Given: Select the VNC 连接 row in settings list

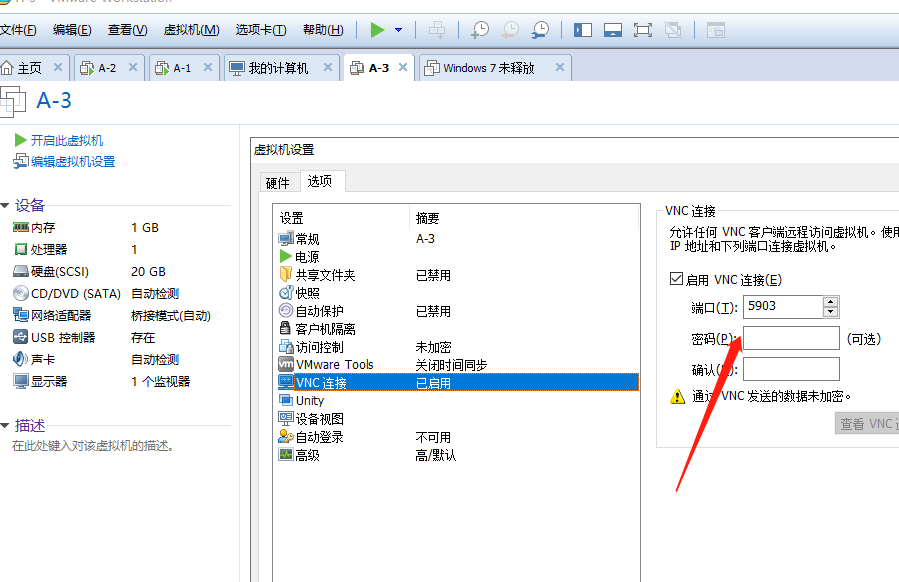Looking at the screenshot, I should tap(458, 382).
